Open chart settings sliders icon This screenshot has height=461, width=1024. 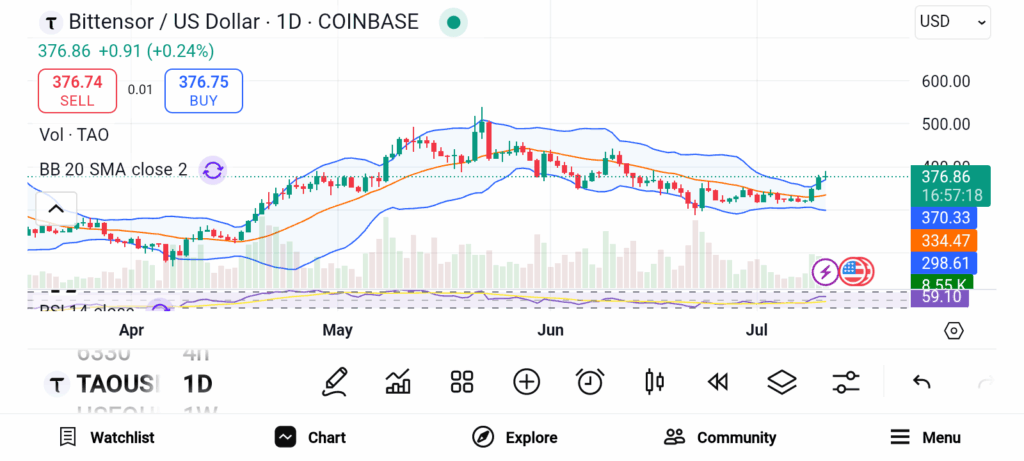846,382
